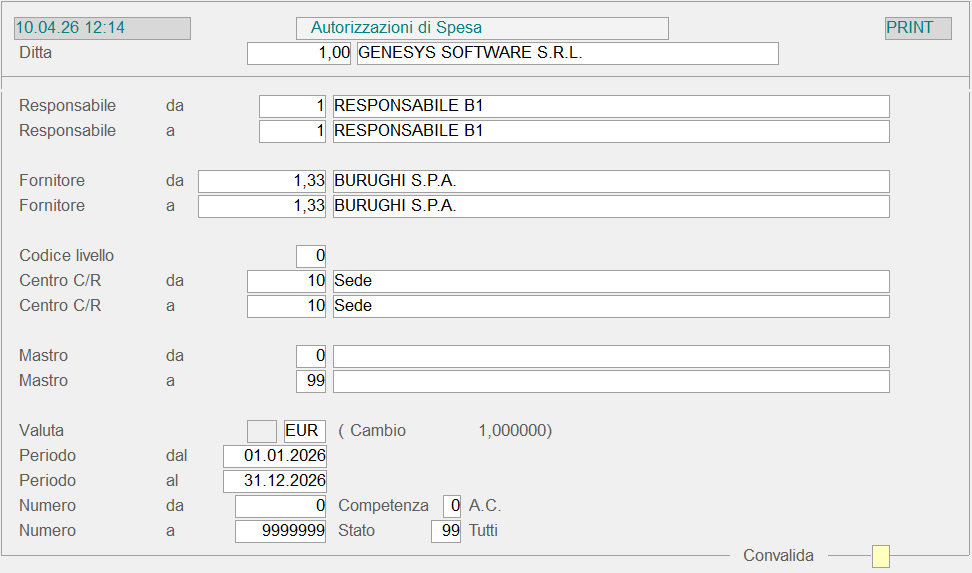Viewport: 972px width, 573px height.
Task: Focus the Mastro da code field
Action: (311, 356)
